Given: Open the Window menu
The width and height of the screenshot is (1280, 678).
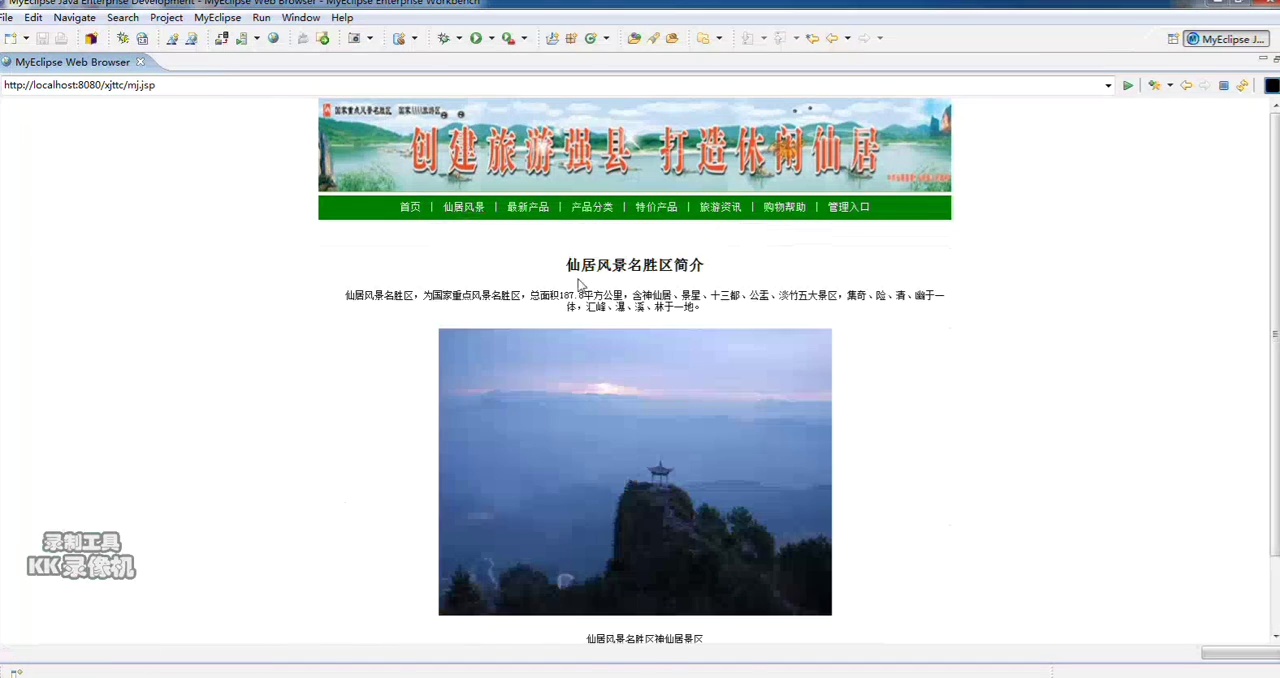Looking at the screenshot, I should tap(300, 18).
